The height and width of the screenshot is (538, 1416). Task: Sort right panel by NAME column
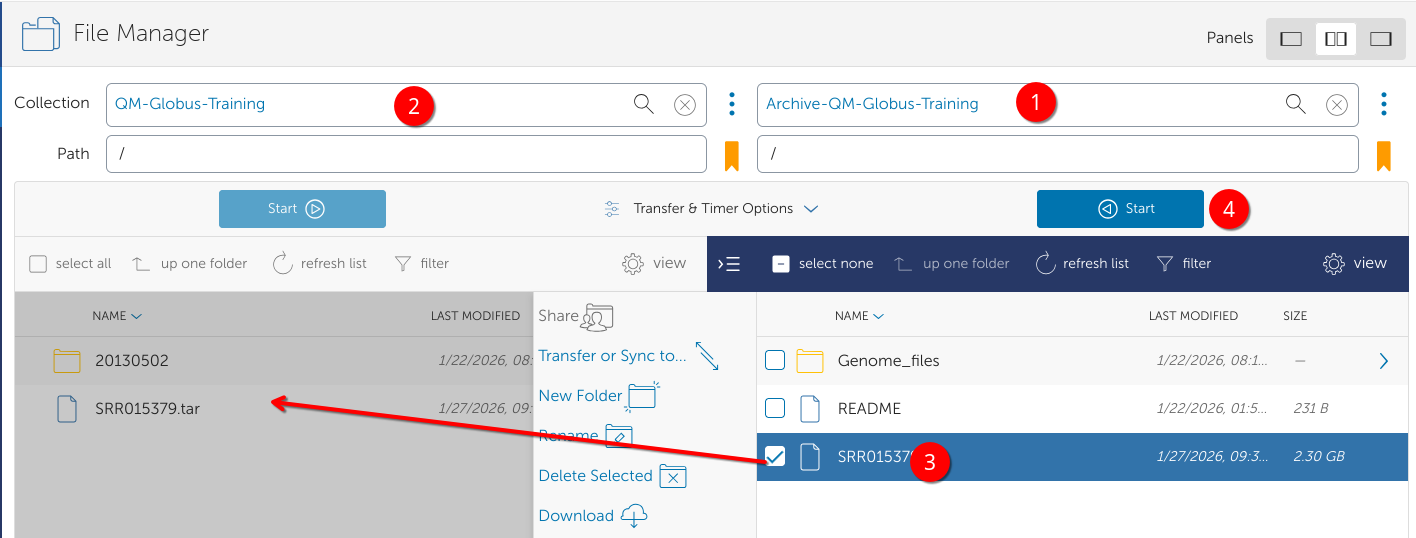tap(857, 316)
